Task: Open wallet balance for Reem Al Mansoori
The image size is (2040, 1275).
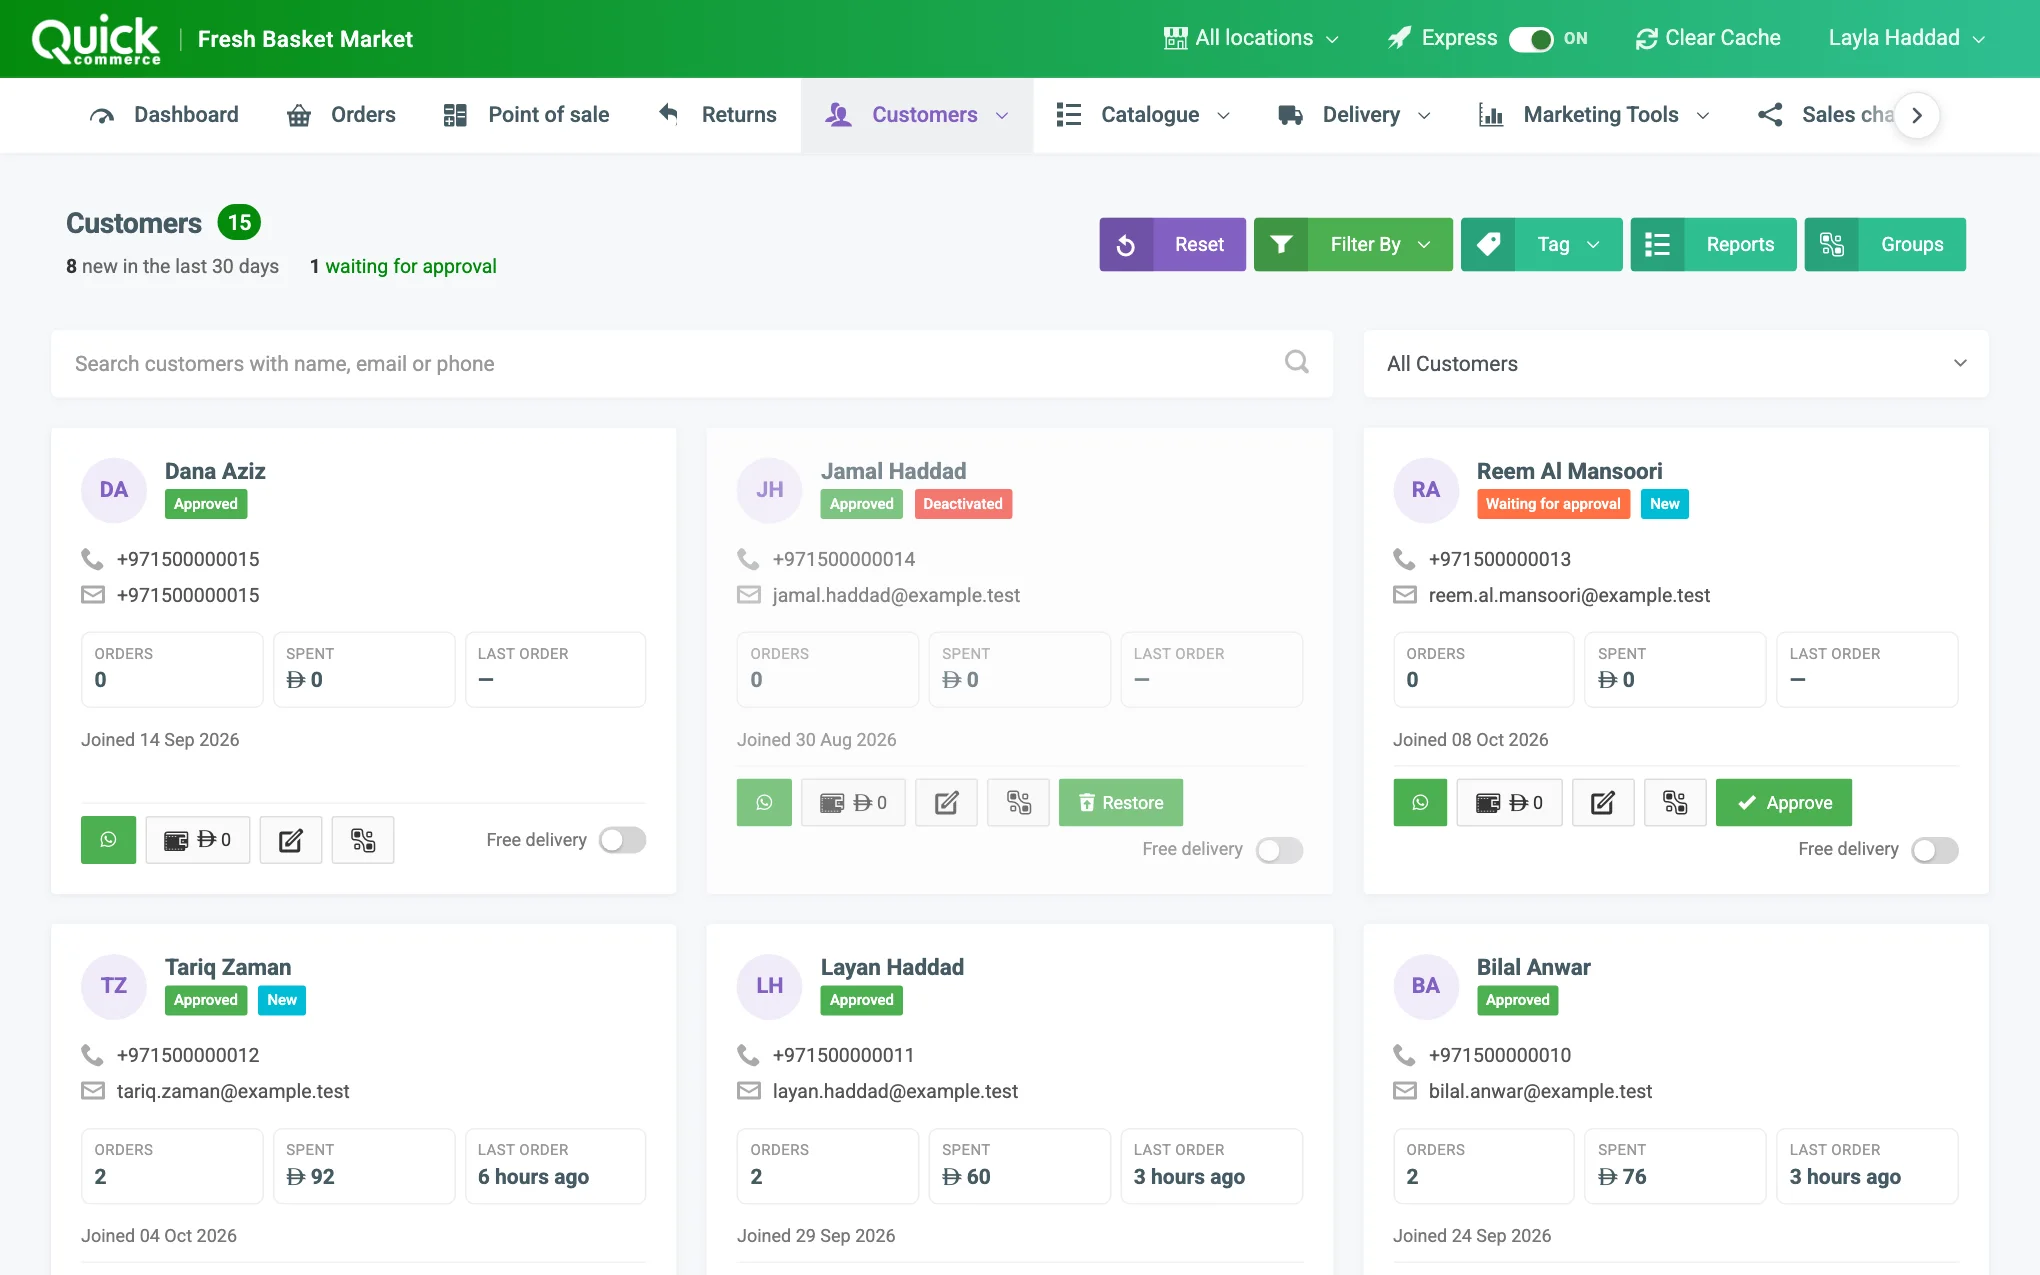Action: coord(1509,803)
